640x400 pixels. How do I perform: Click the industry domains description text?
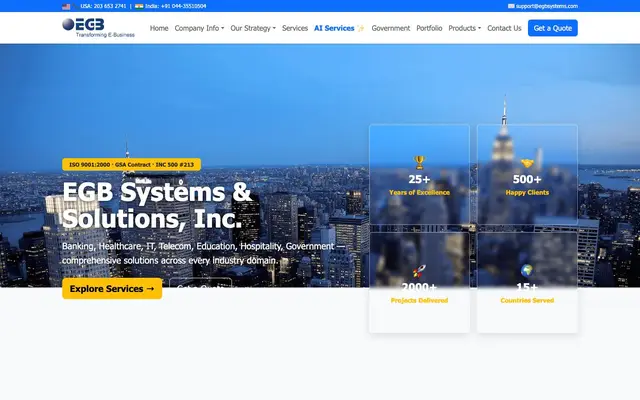pos(203,253)
